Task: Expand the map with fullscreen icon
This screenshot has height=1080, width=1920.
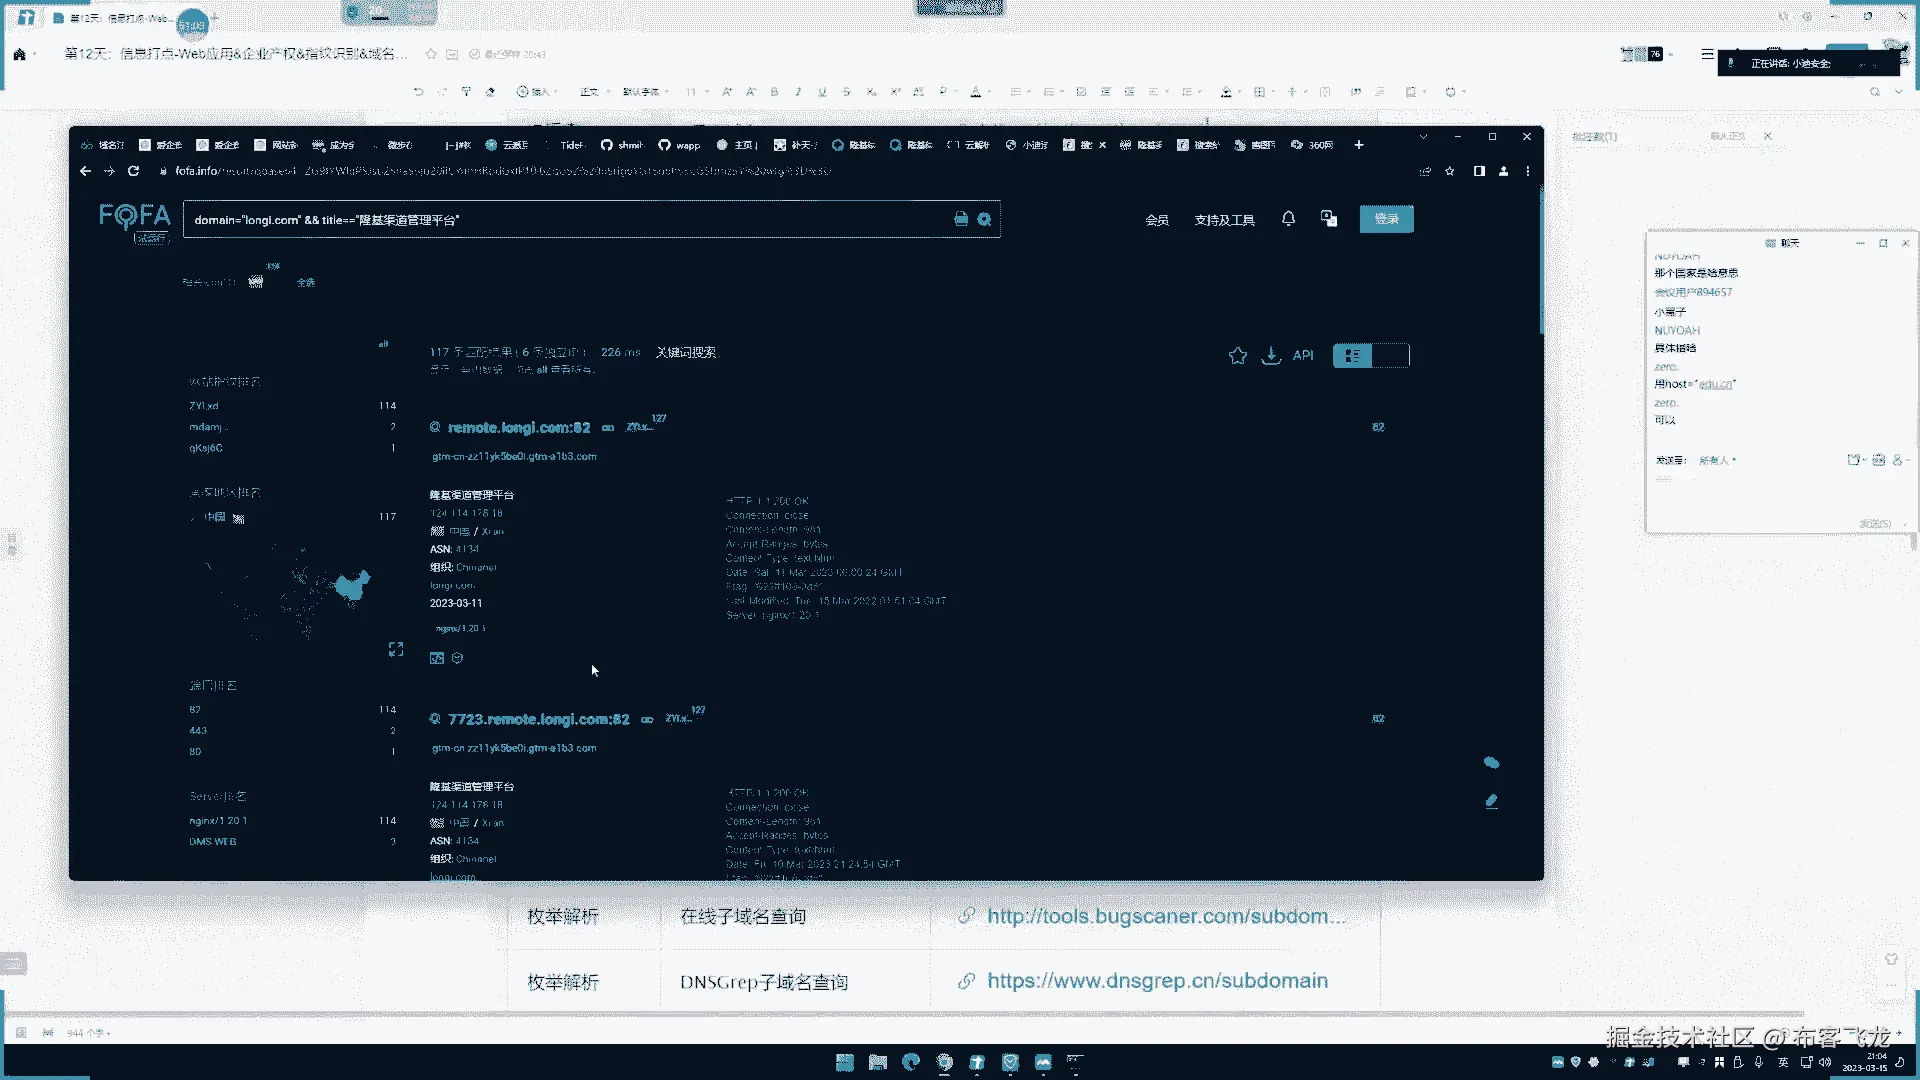Action: click(x=396, y=650)
